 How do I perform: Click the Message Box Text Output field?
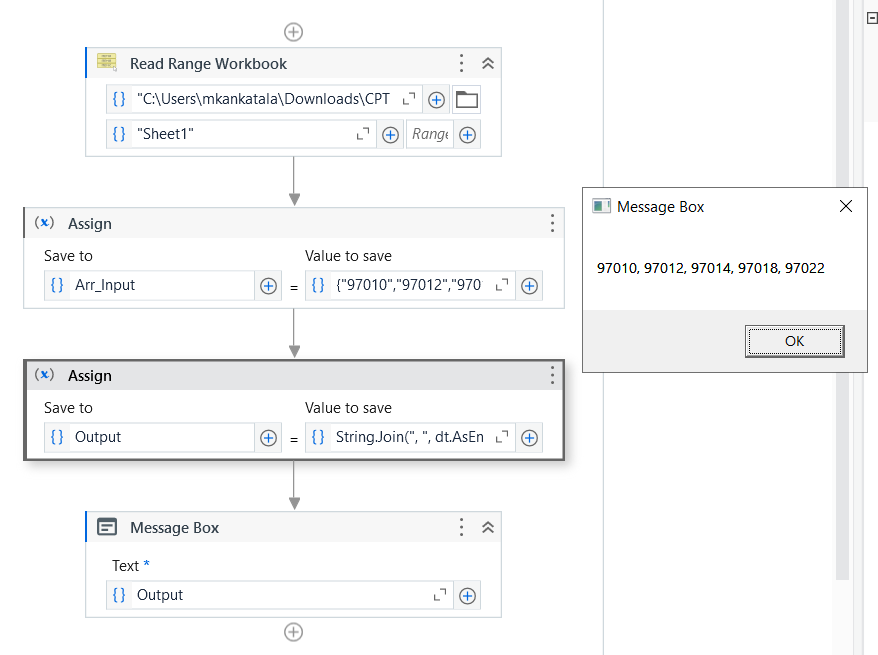click(x=280, y=595)
